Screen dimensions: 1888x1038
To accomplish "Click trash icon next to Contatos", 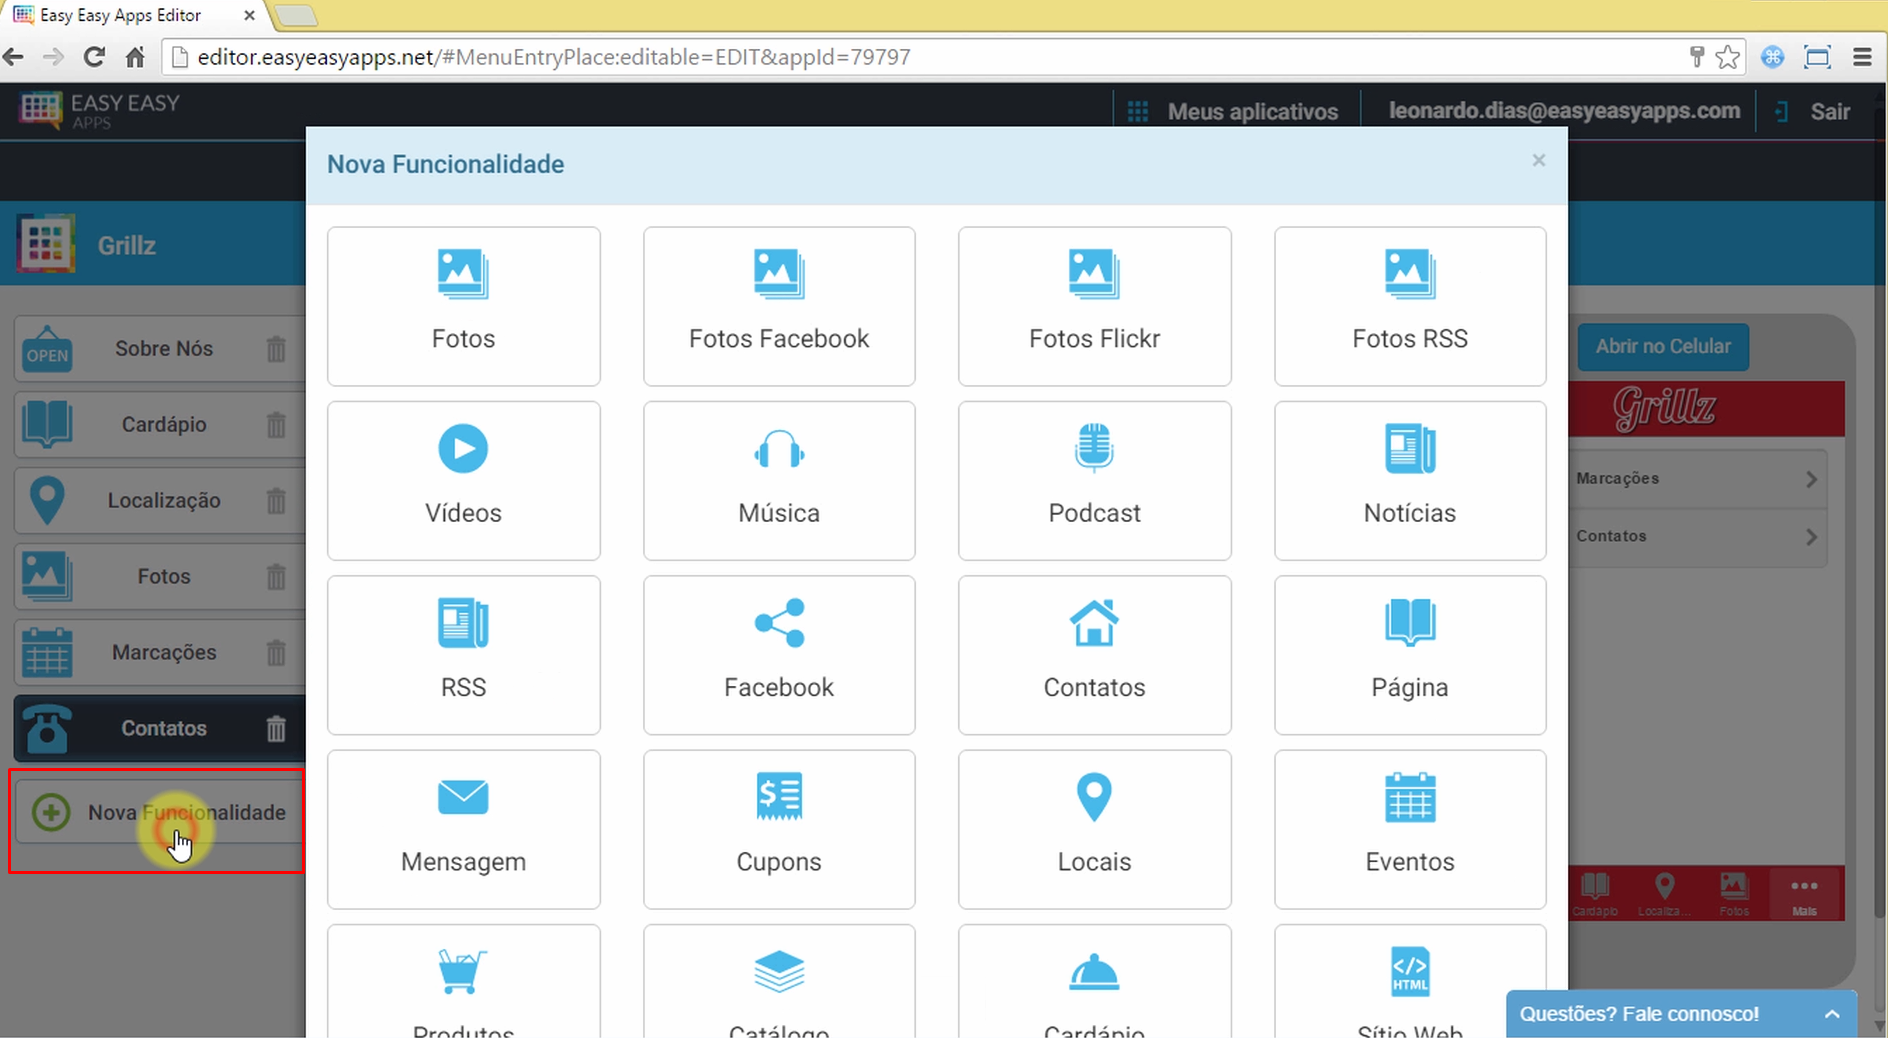I will pyautogui.click(x=276, y=729).
